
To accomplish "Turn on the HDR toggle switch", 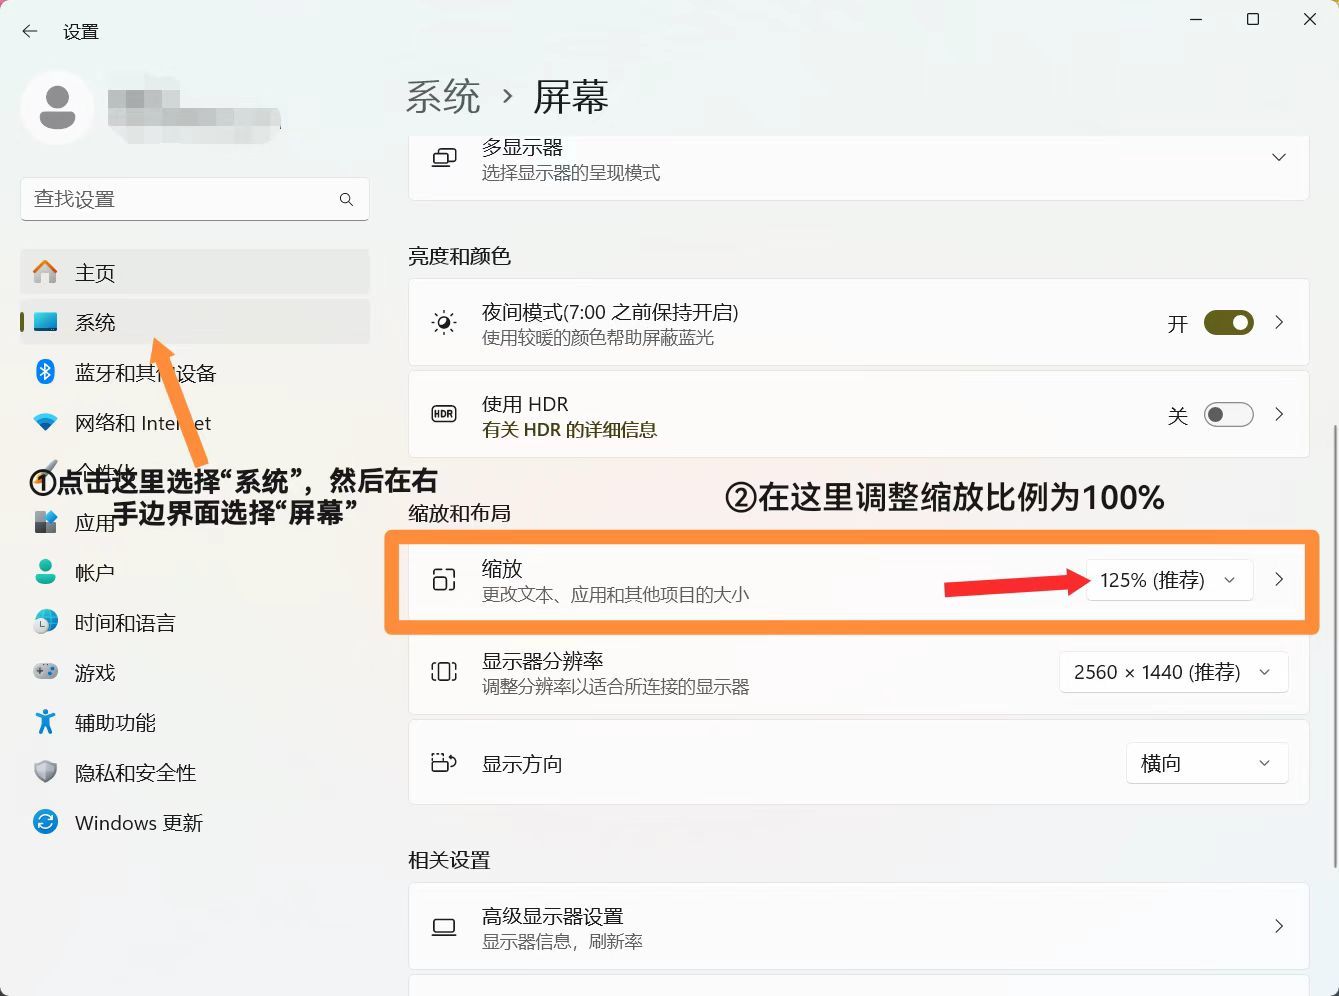I will (1229, 414).
